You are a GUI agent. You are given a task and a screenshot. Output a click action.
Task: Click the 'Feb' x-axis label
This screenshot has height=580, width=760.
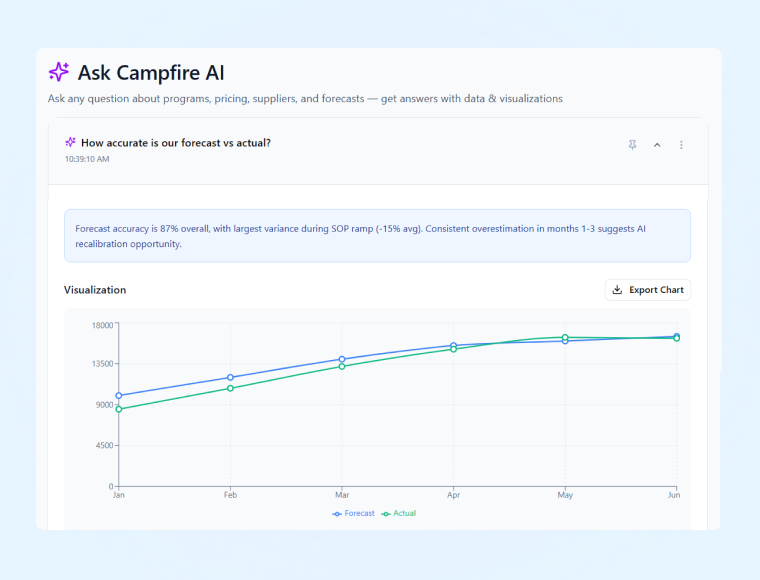[230, 495]
